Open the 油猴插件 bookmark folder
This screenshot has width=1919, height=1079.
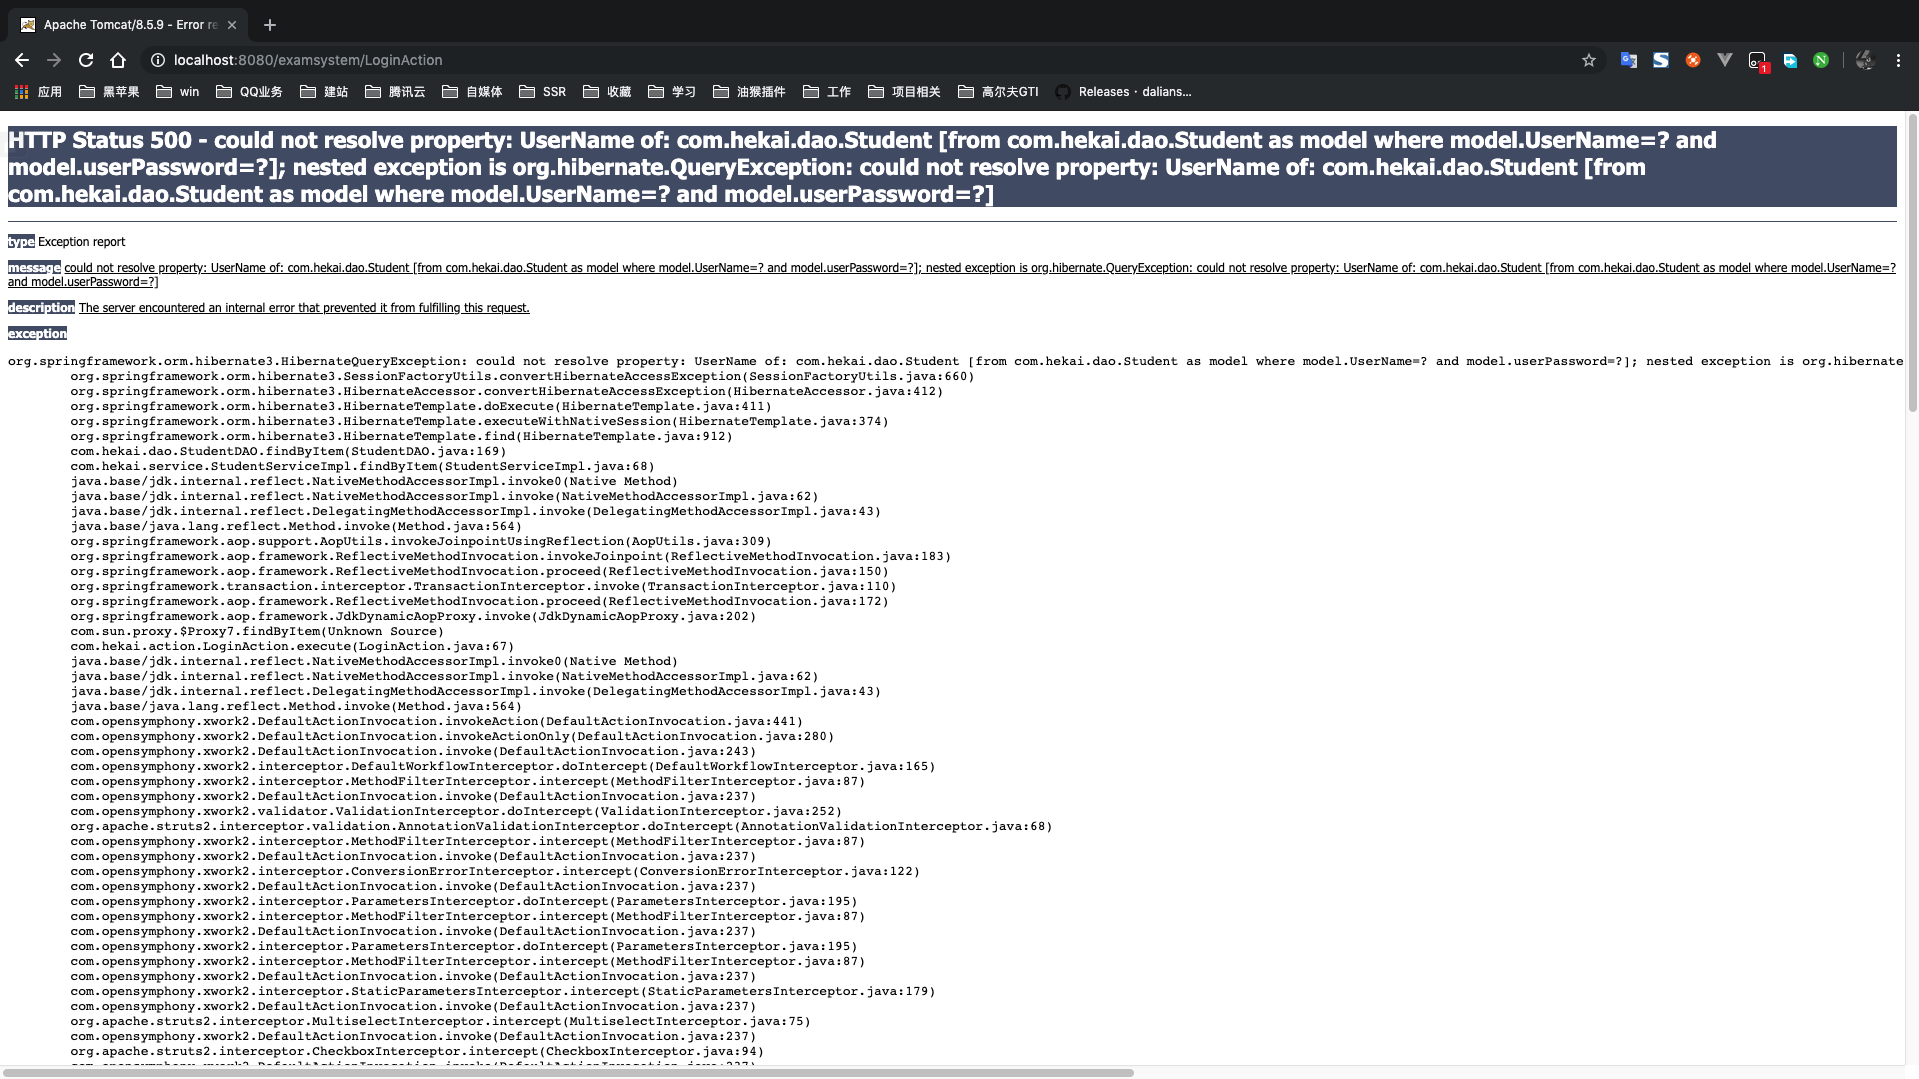(x=749, y=92)
